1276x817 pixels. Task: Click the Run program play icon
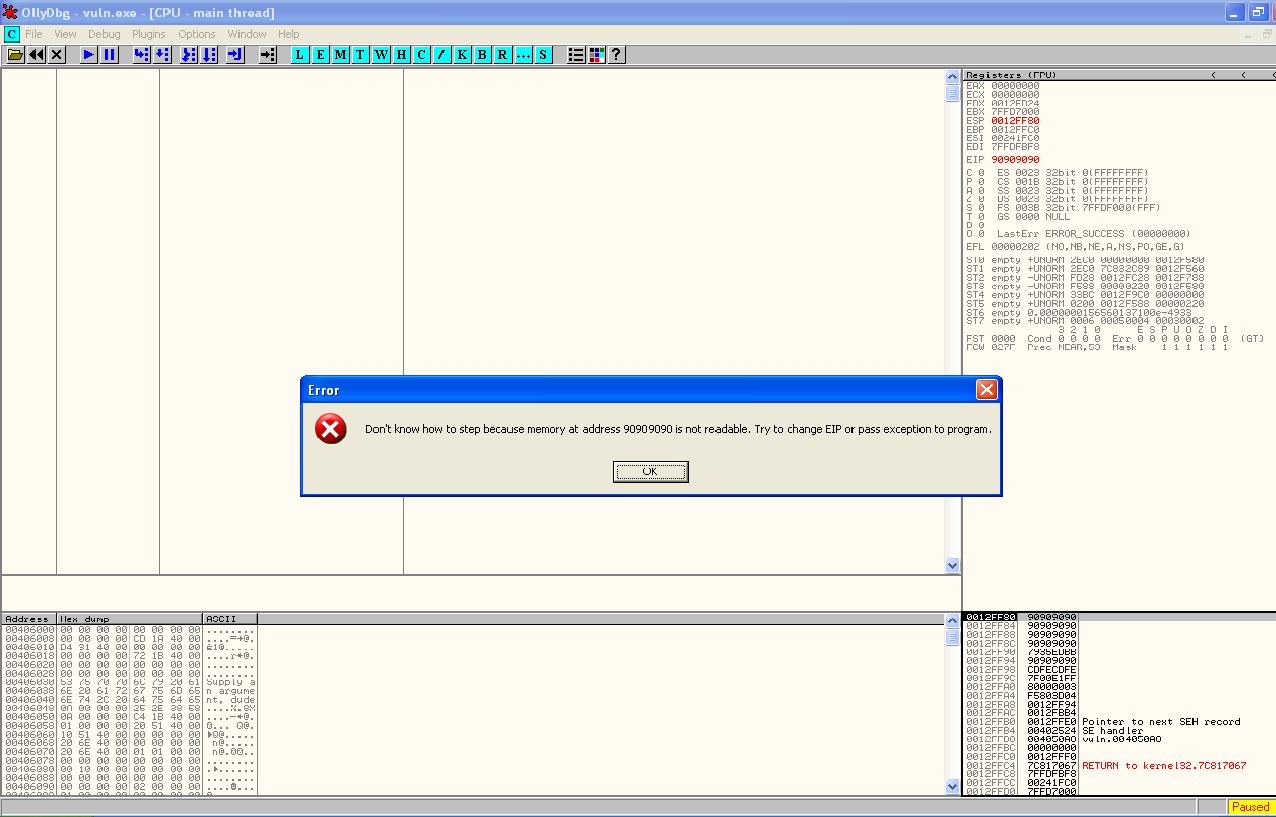click(89, 55)
